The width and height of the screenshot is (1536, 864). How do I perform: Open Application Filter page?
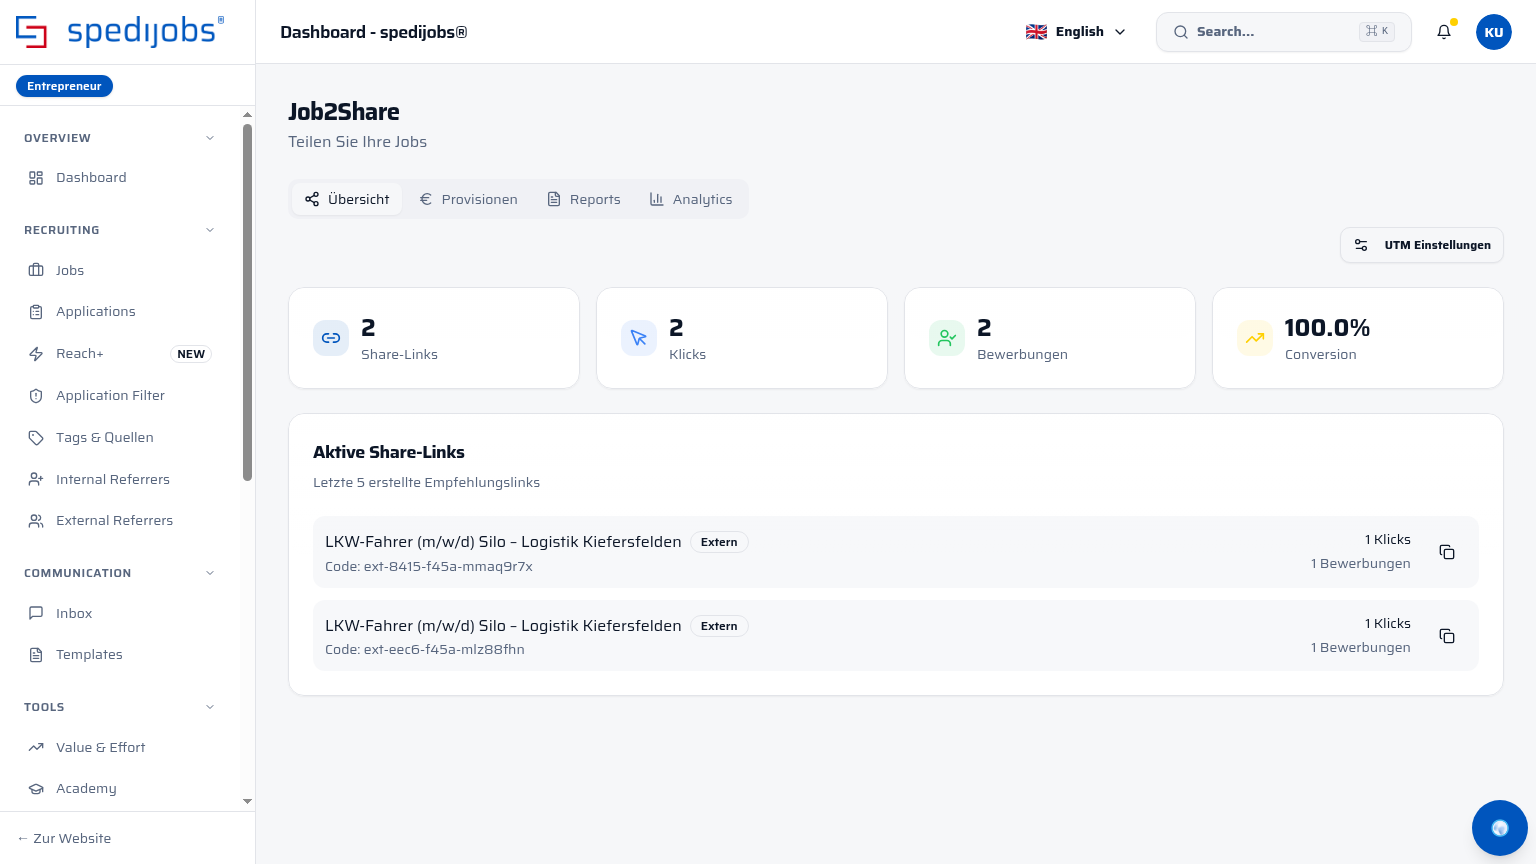pos(120,396)
